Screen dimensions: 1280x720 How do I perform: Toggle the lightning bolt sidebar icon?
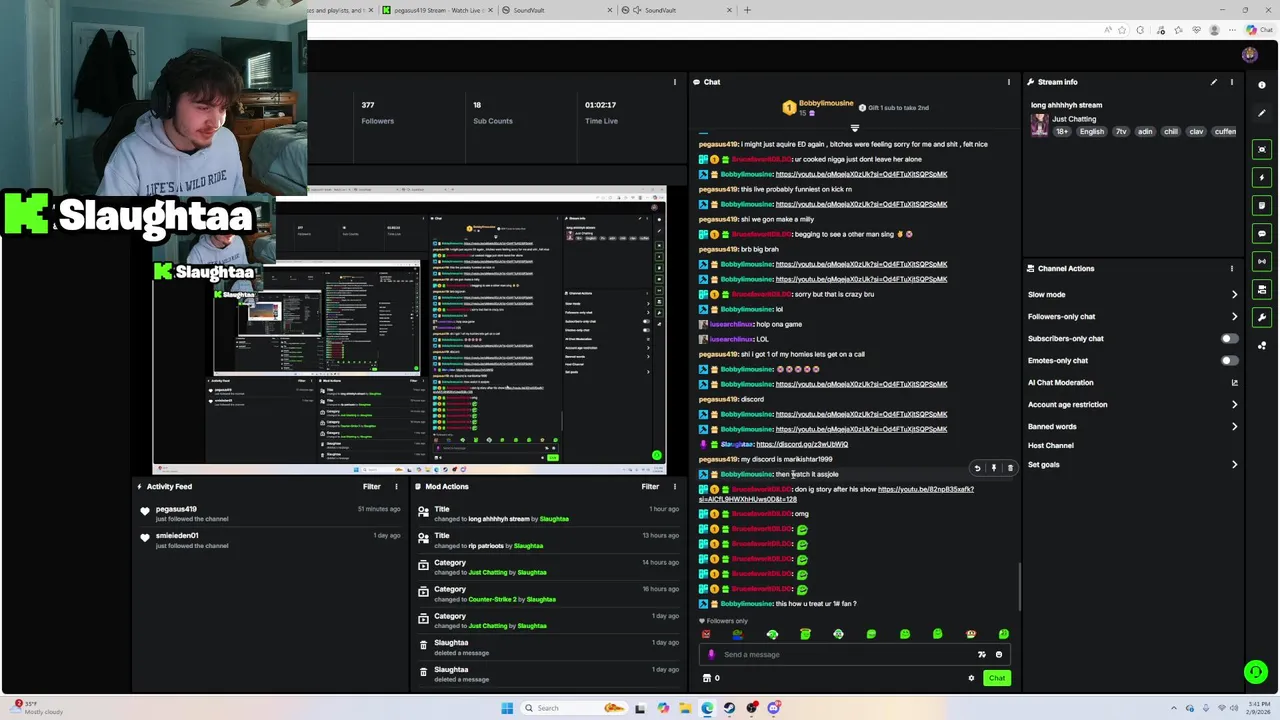pyautogui.click(x=1262, y=177)
